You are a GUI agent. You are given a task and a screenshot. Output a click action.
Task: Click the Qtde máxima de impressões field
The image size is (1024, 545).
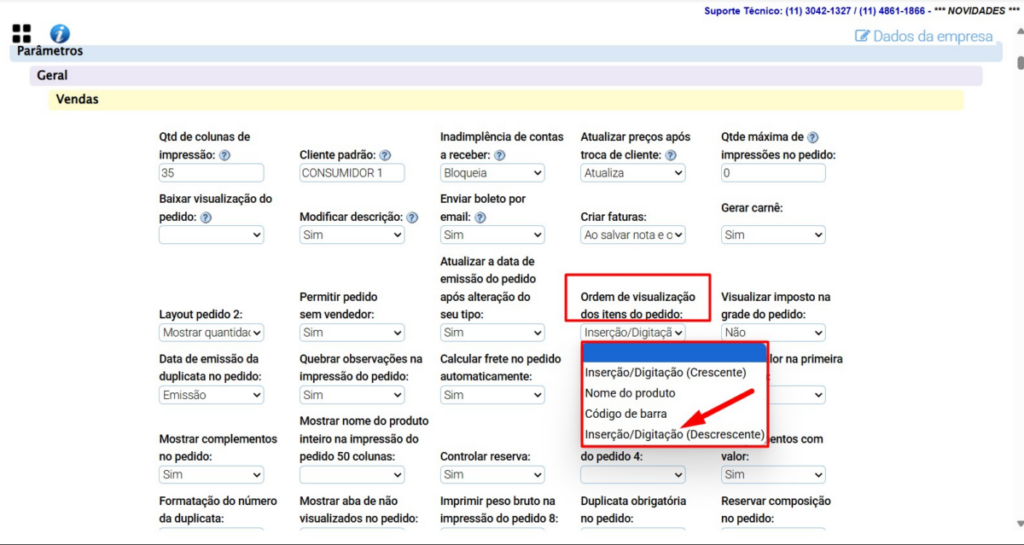tap(773, 173)
